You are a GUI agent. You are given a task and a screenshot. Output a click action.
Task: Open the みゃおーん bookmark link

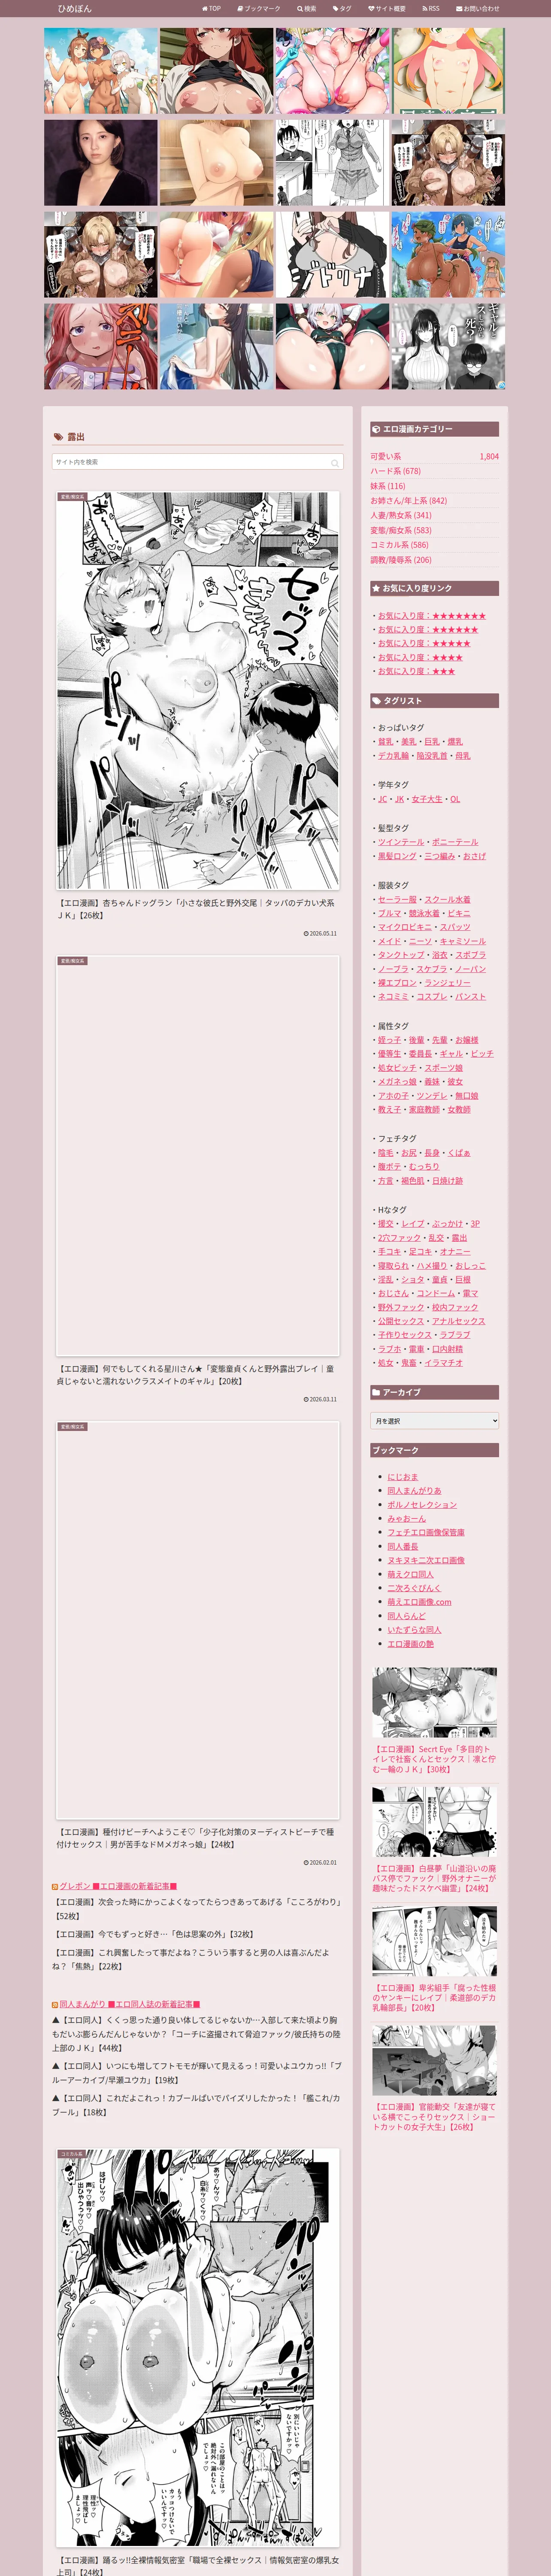[406, 1519]
